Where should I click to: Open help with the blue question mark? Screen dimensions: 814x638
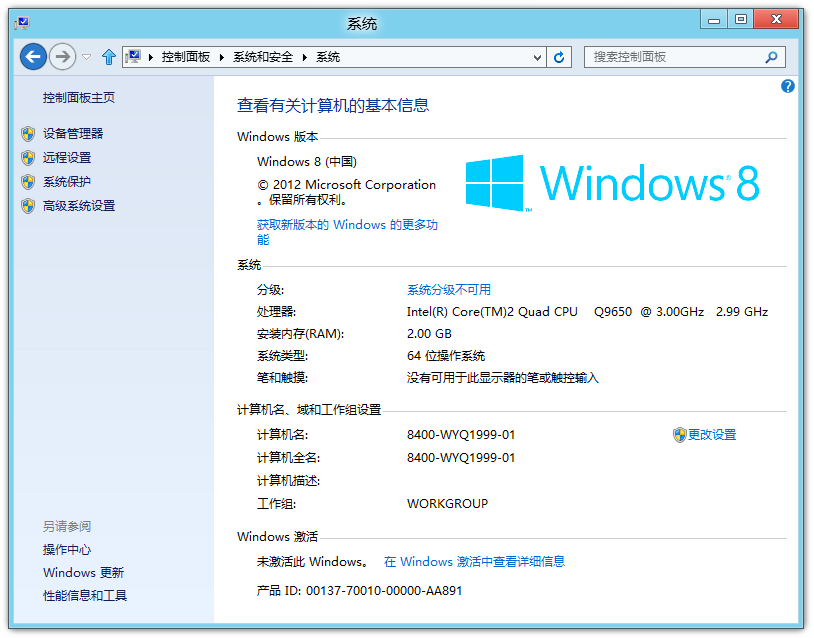(788, 86)
